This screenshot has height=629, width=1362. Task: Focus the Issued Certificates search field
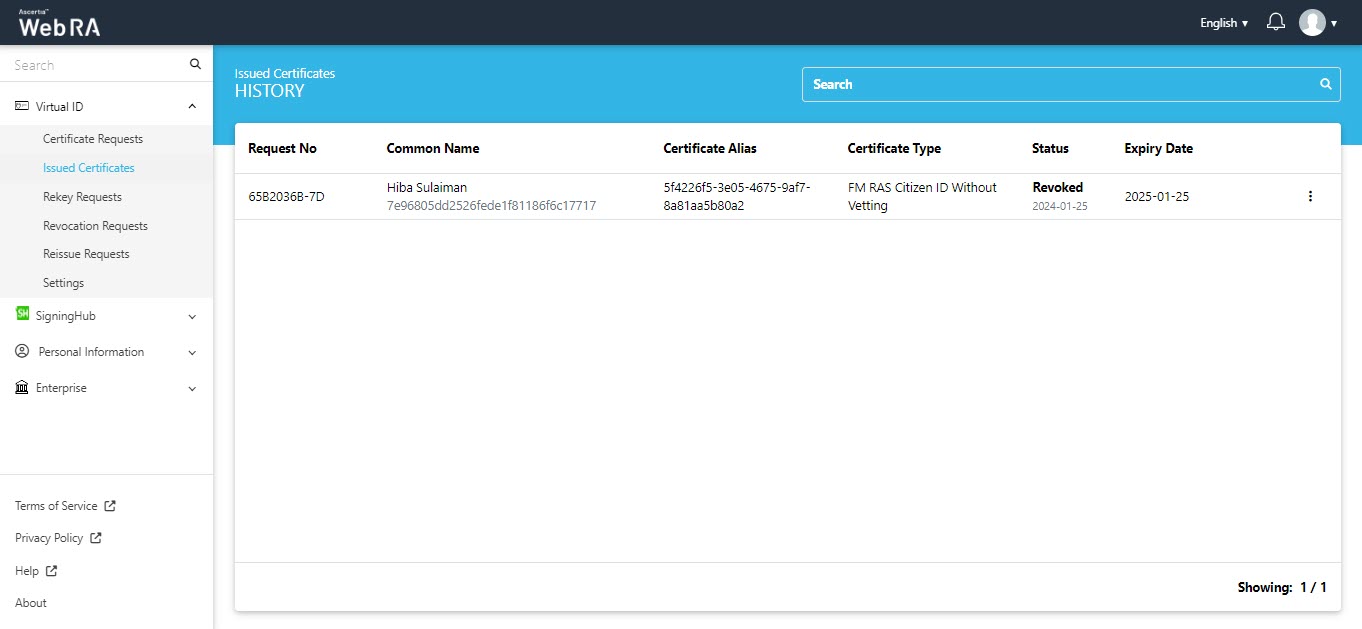[1060, 85]
